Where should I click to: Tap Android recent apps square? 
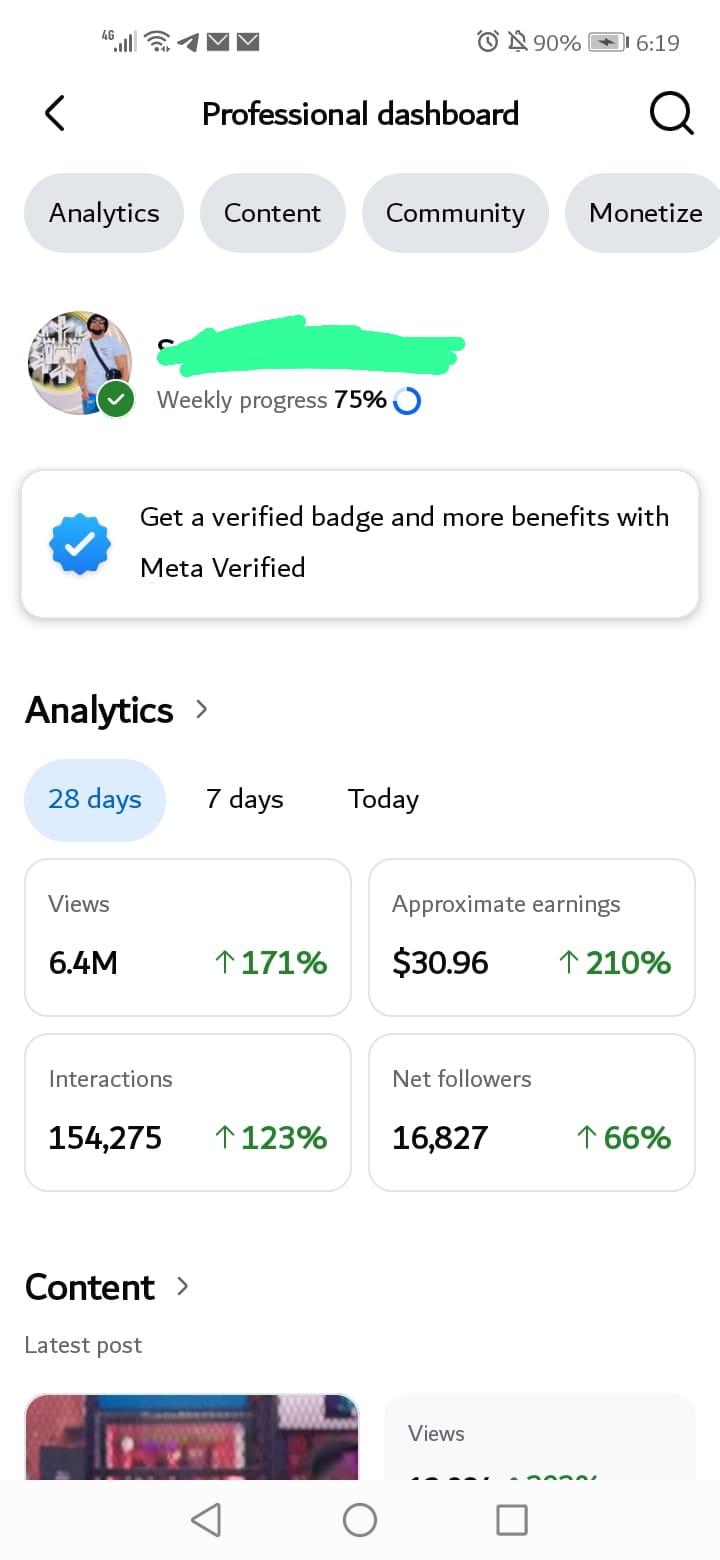(512, 1520)
